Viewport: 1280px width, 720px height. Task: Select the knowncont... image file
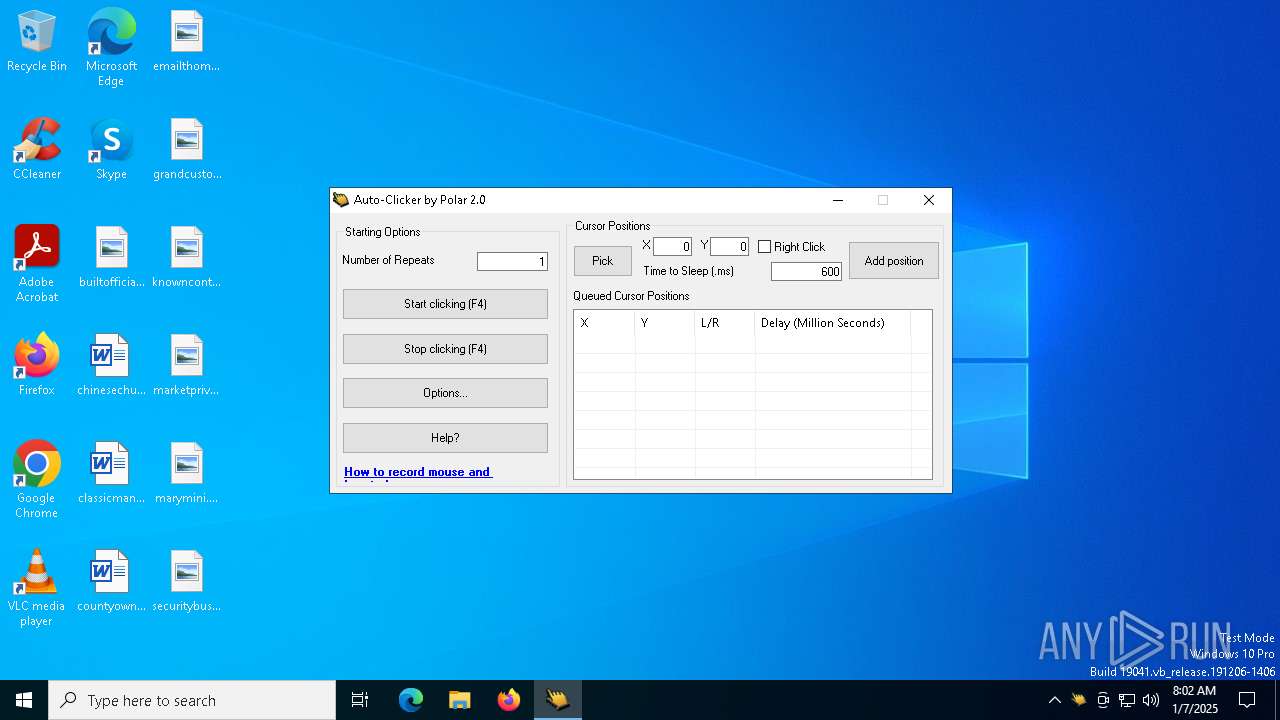click(x=186, y=258)
